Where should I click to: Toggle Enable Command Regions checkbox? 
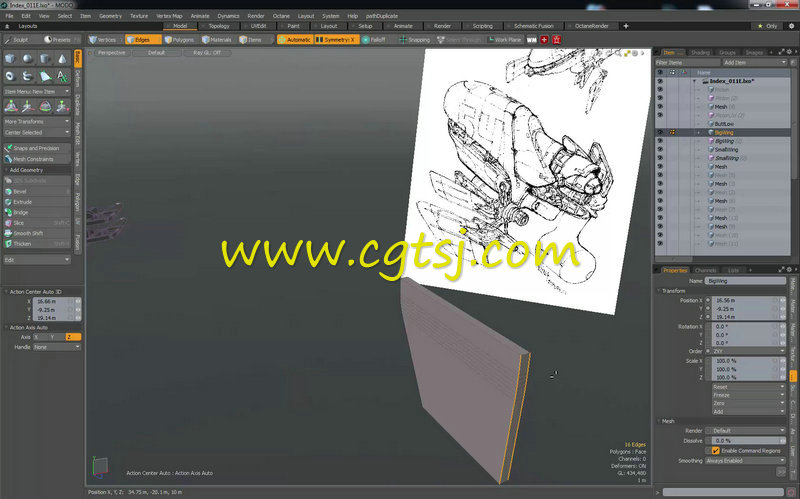[x=716, y=451]
